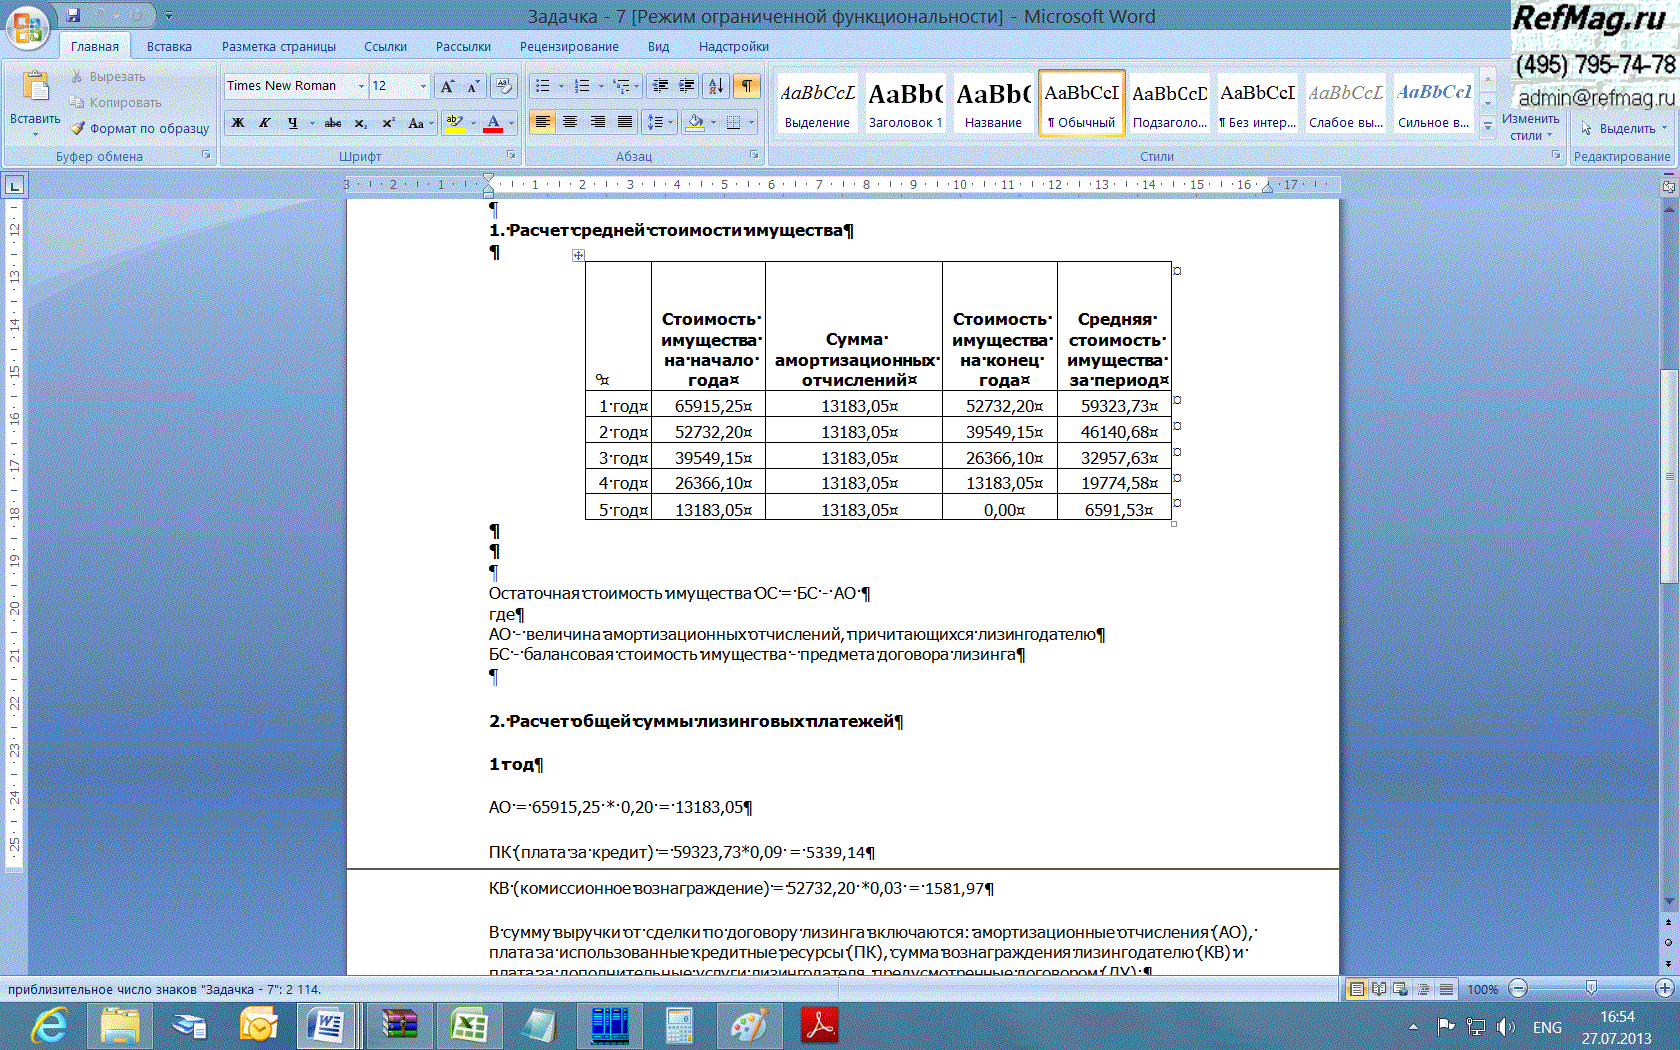This screenshot has height=1050, width=1680.
Task: Click the Save icon in quick access toolbar
Action: click(x=73, y=16)
